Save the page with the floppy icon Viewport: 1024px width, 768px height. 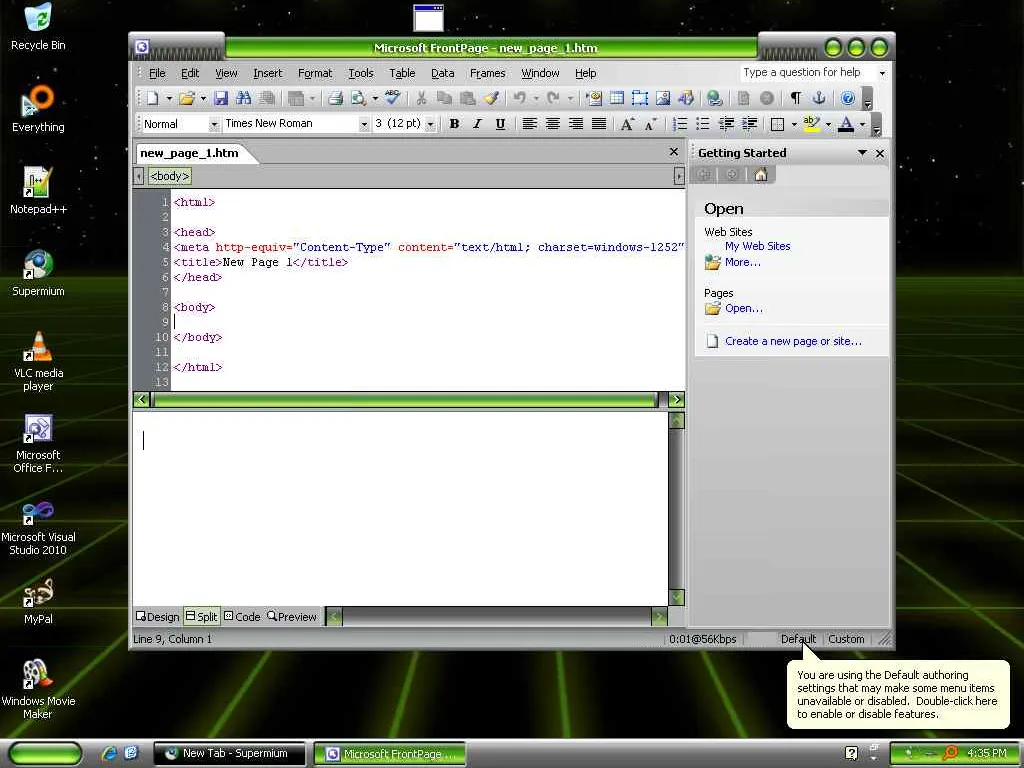[221, 99]
